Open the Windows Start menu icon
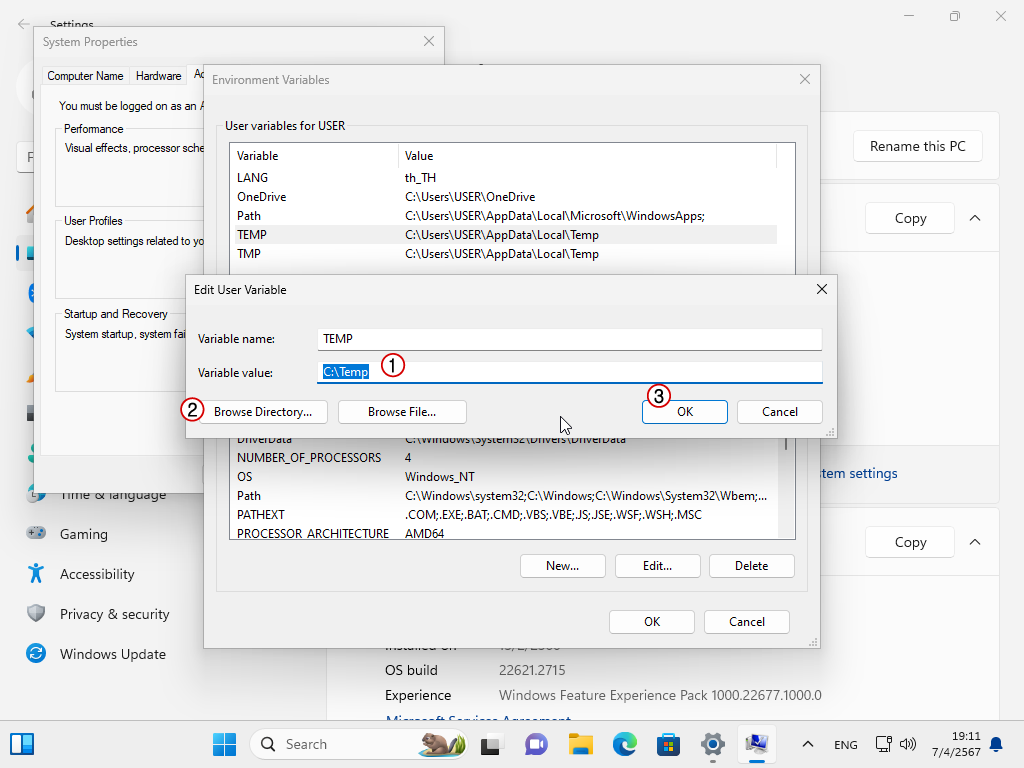1024x768 pixels. pyautogui.click(x=224, y=744)
